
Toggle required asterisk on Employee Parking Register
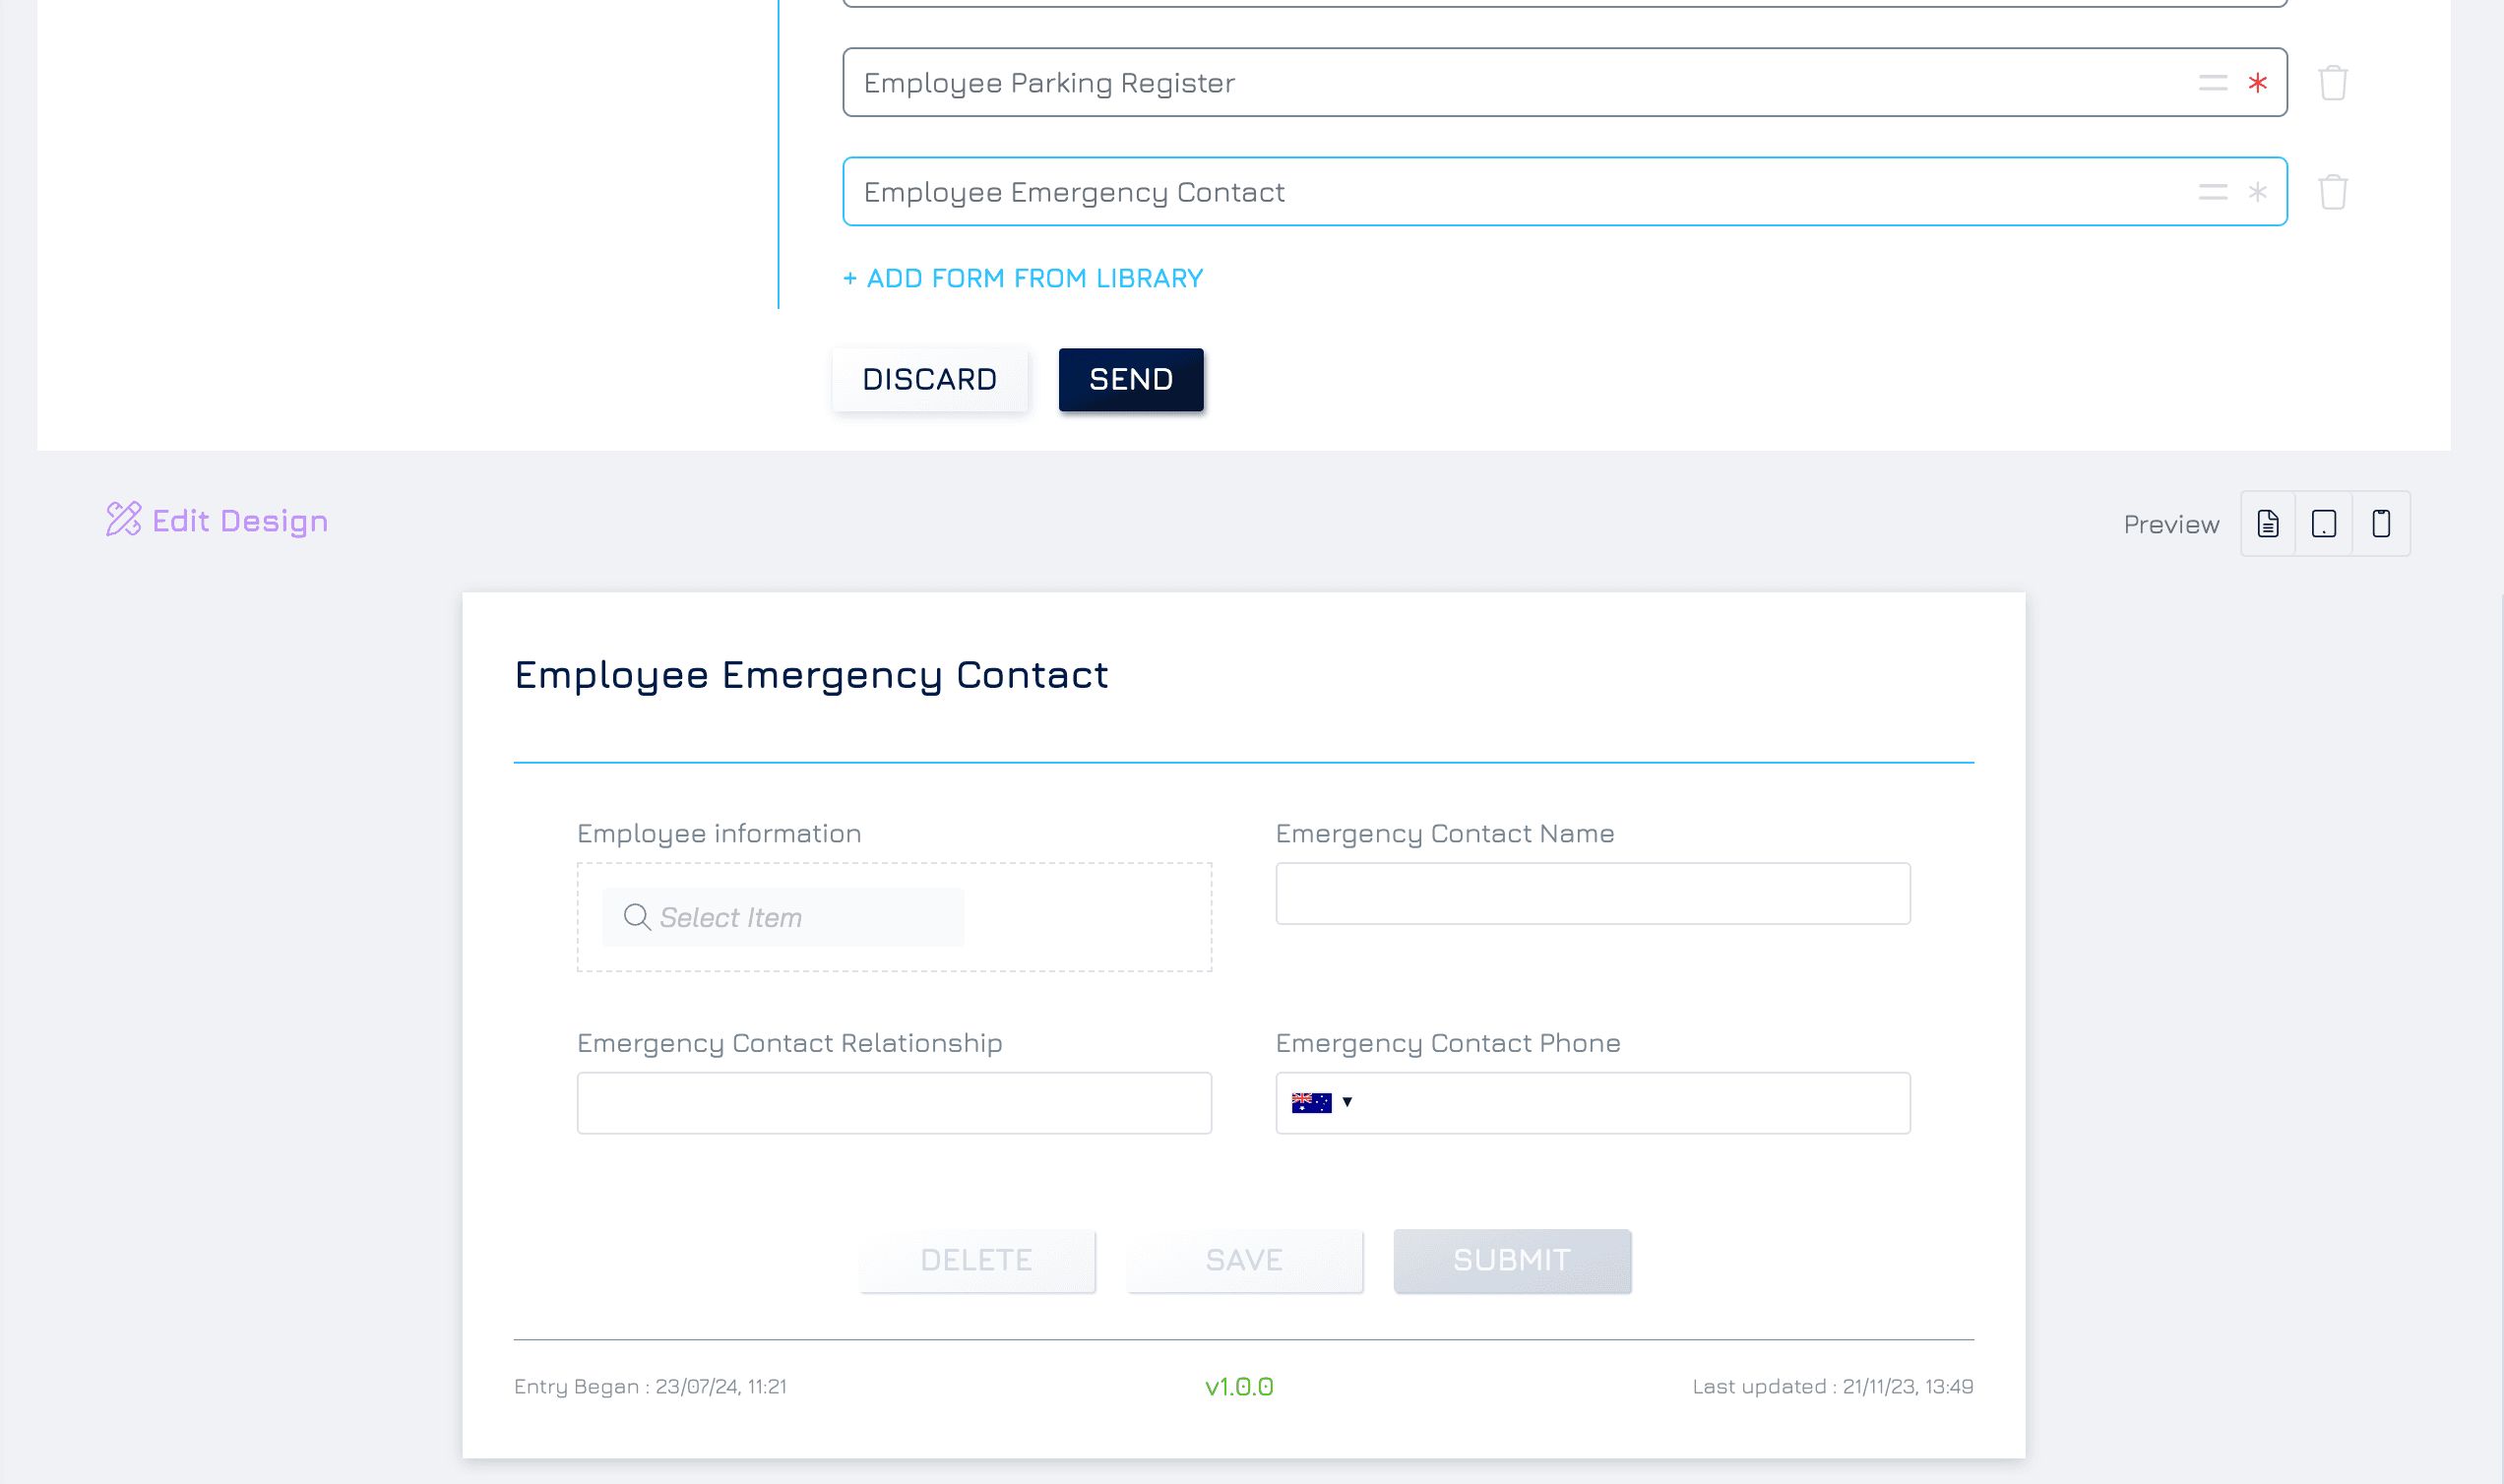(2257, 83)
